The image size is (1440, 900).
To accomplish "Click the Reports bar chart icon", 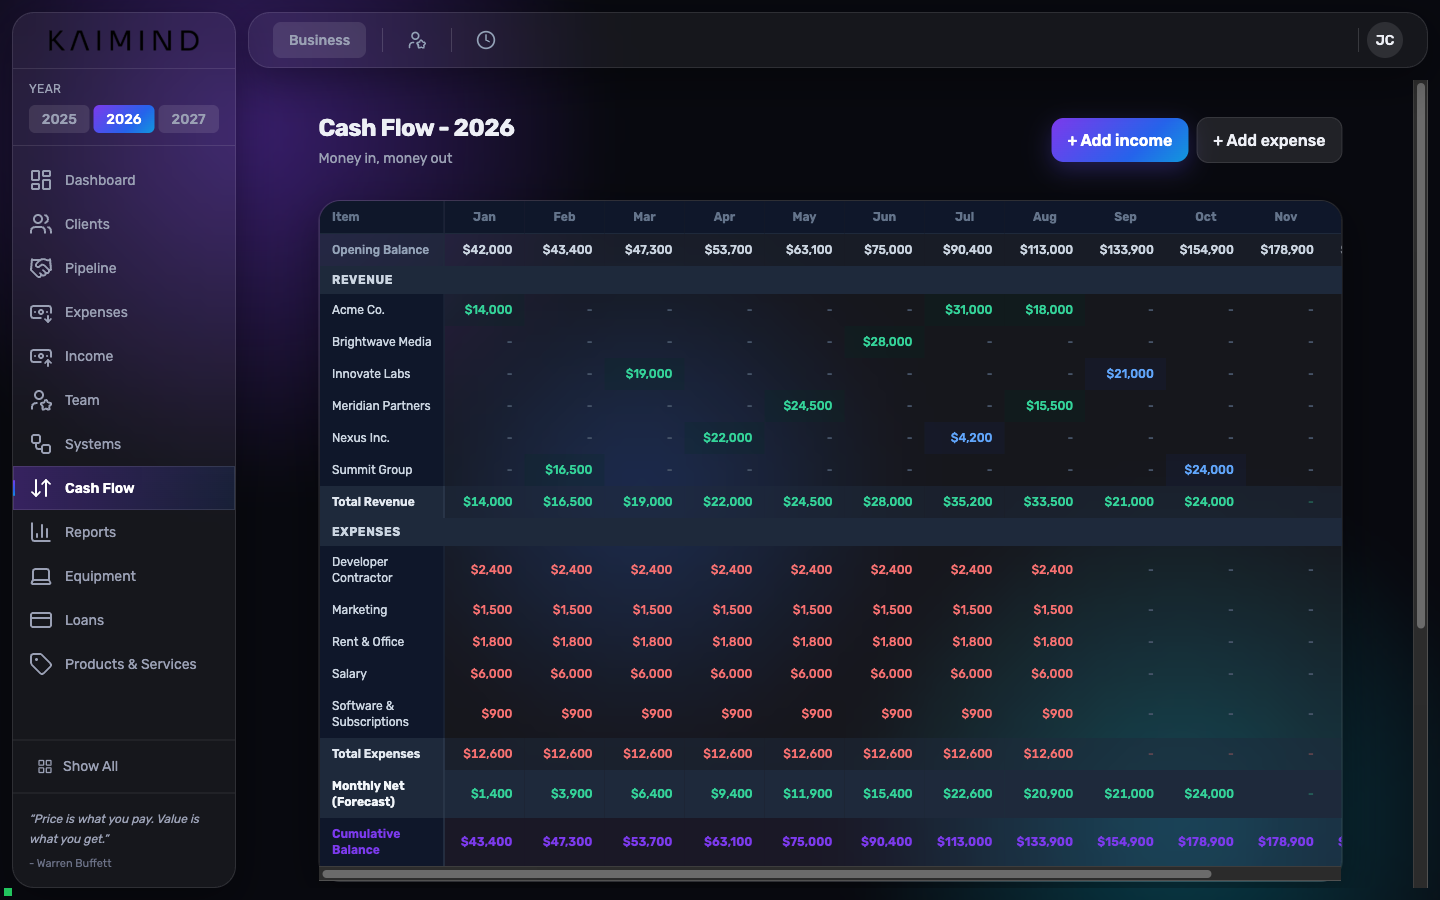I will [41, 532].
